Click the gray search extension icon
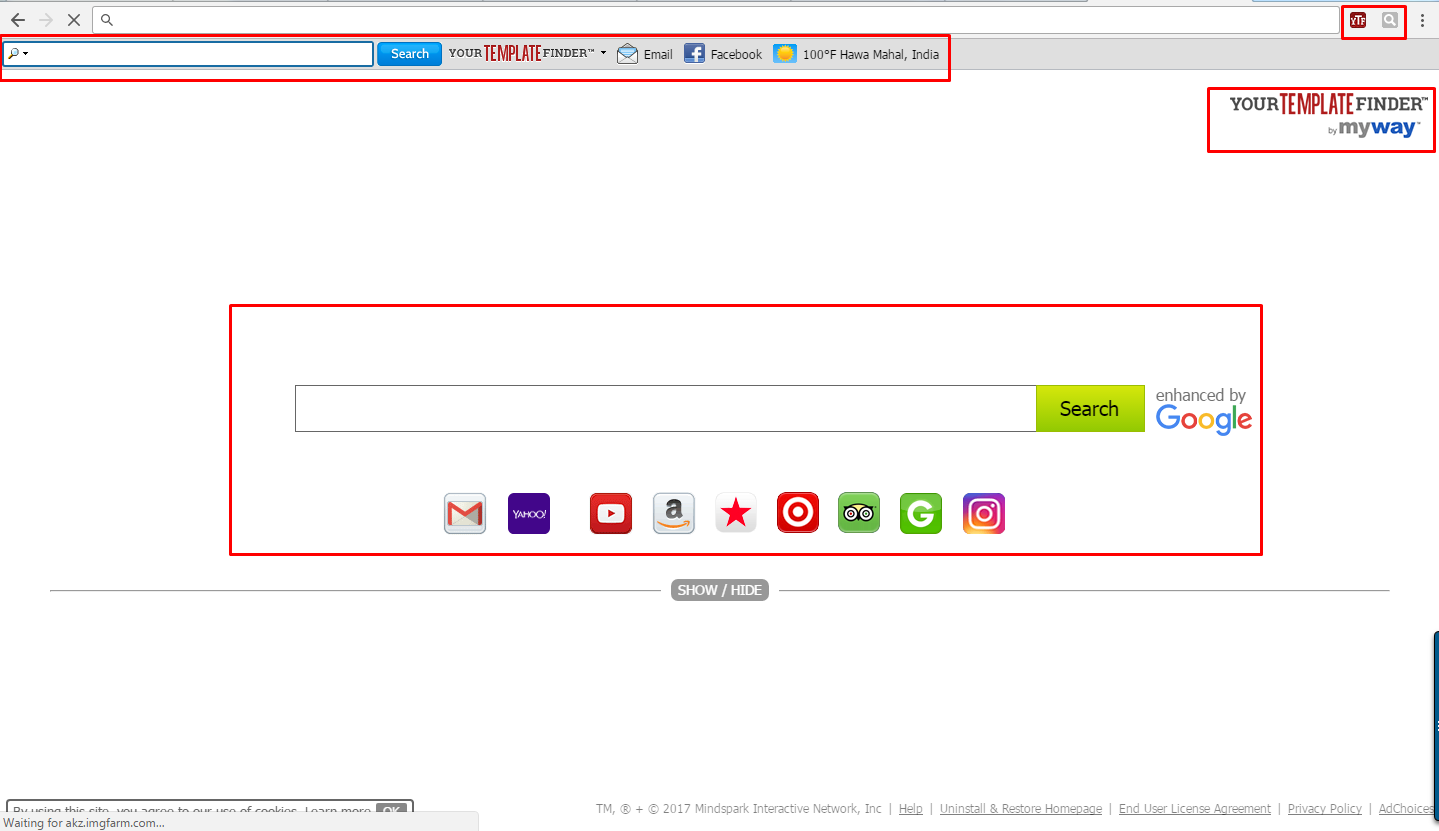This screenshot has height=831, width=1439. click(x=1390, y=20)
